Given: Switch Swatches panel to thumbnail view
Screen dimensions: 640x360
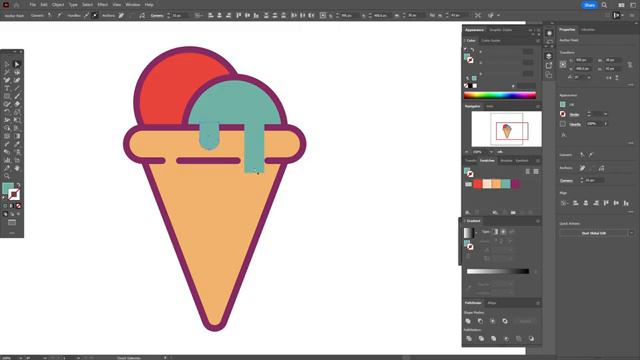Looking at the screenshot, I should (536, 171).
